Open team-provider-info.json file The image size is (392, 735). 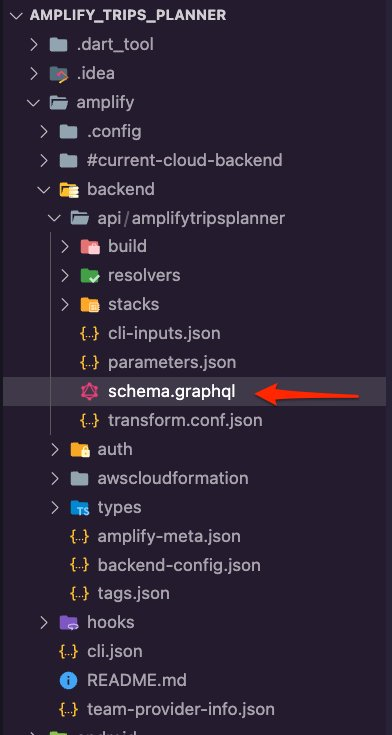181,709
